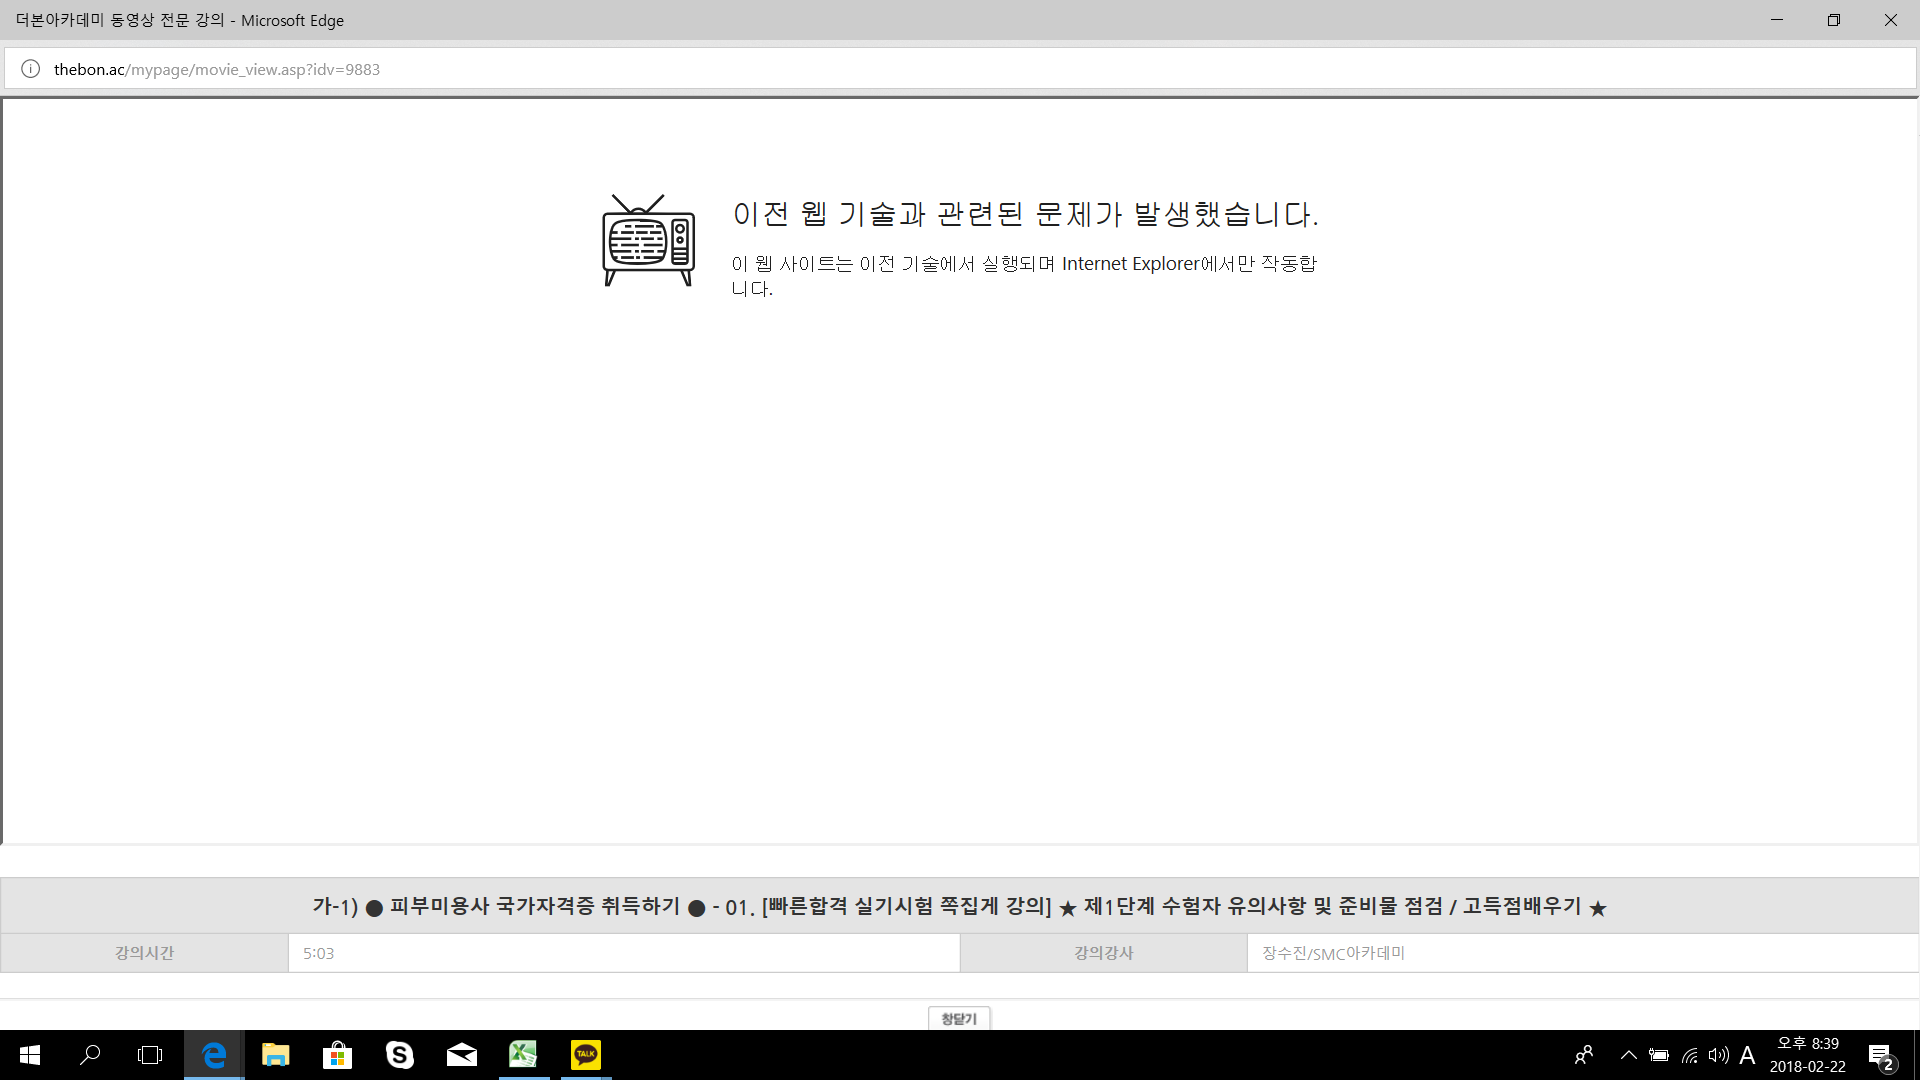Open the Wi-Fi network flyout

click(1690, 1055)
